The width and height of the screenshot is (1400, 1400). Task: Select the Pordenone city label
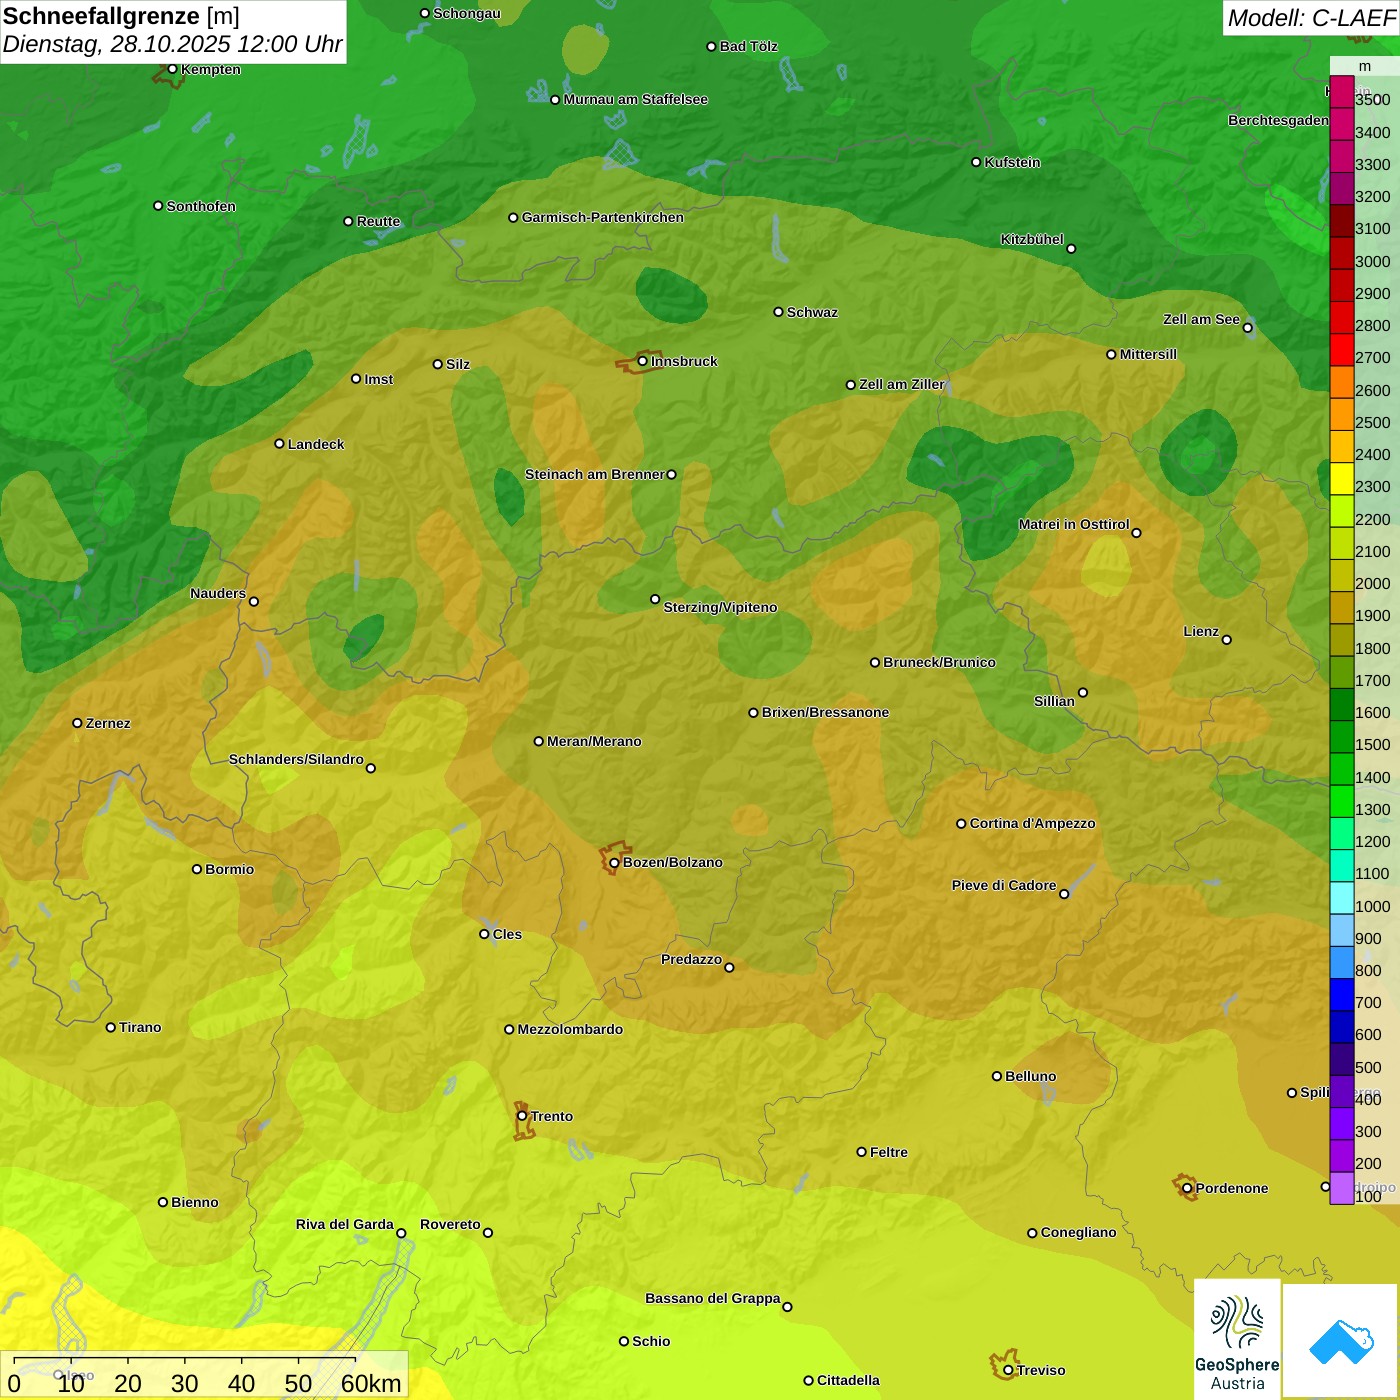[x=1232, y=1188]
